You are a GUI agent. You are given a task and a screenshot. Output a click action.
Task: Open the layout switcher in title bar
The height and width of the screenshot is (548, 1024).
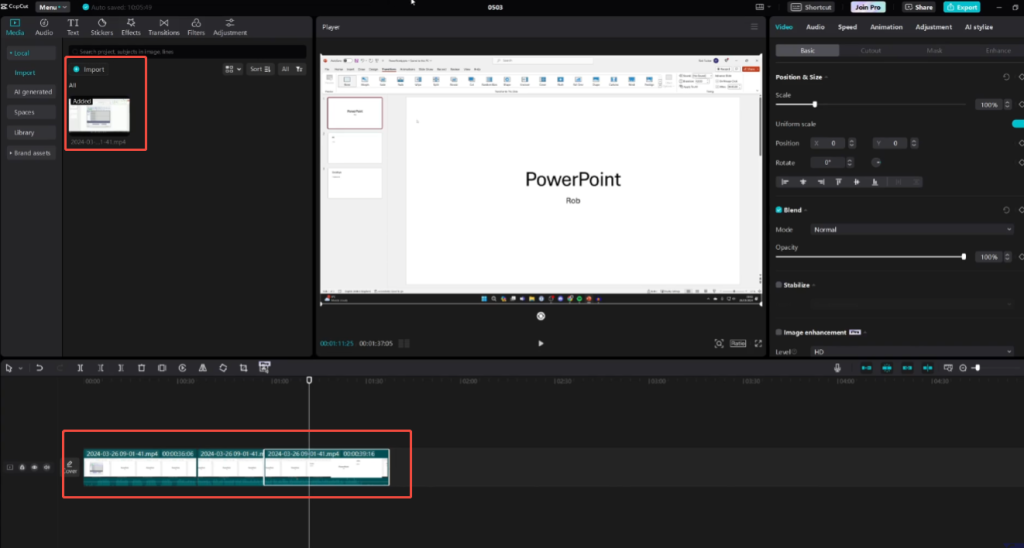click(763, 7)
